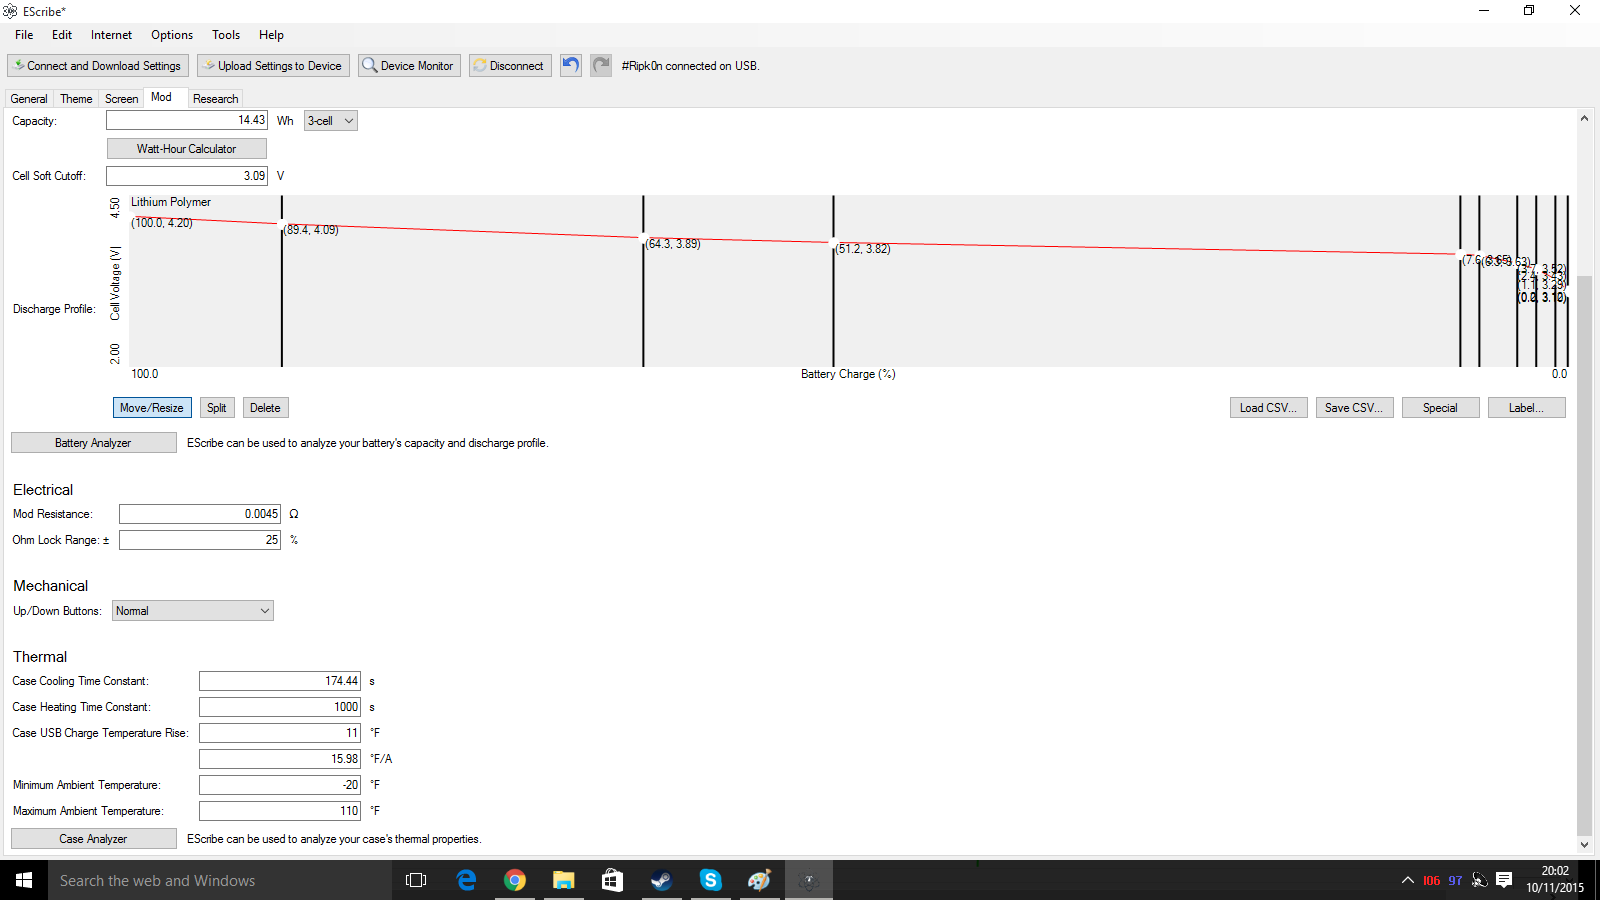Switch to the Research tab
This screenshot has height=900, width=1600.
click(215, 99)
